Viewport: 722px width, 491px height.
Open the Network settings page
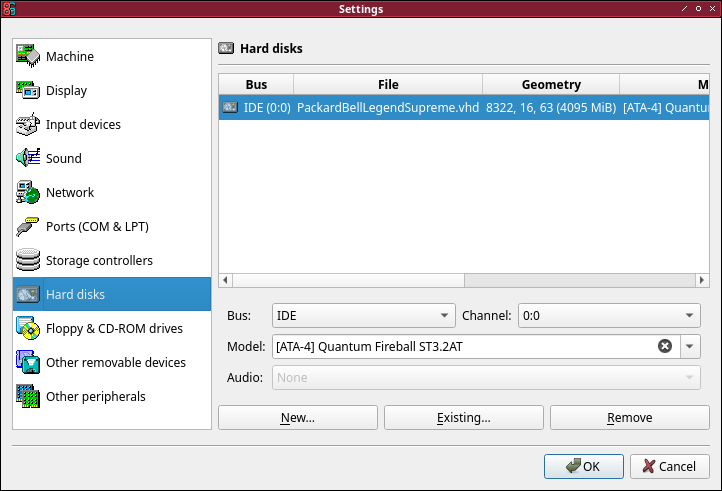(112, 192)
